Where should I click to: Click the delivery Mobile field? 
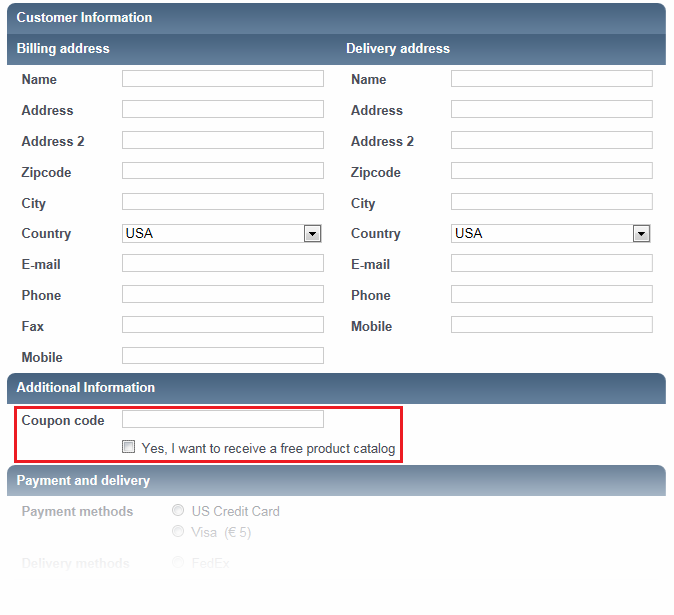[551, 326]
